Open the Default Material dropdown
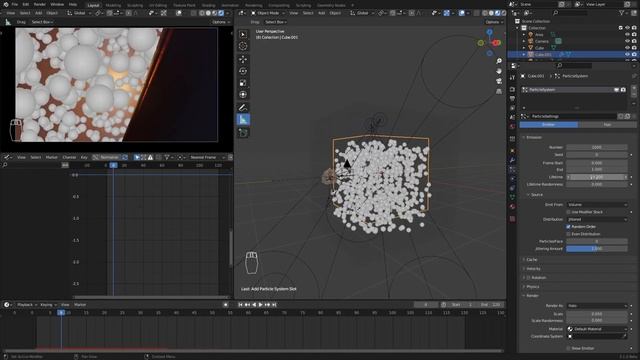Image resolution: width=640 pixels, height=360 pixels. pyautogui.click(x=597, y=329)
